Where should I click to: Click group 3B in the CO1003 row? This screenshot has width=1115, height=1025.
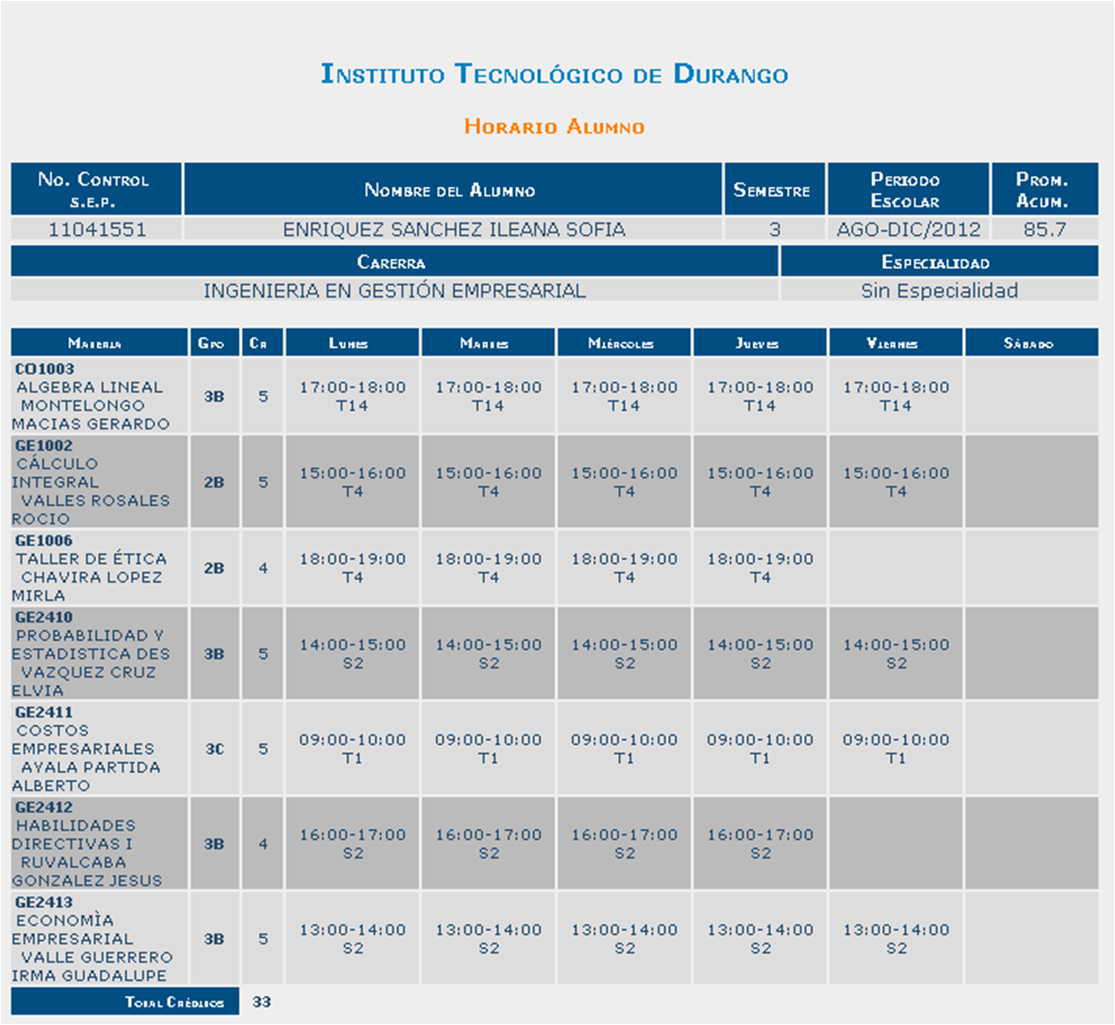coord(214,396)
